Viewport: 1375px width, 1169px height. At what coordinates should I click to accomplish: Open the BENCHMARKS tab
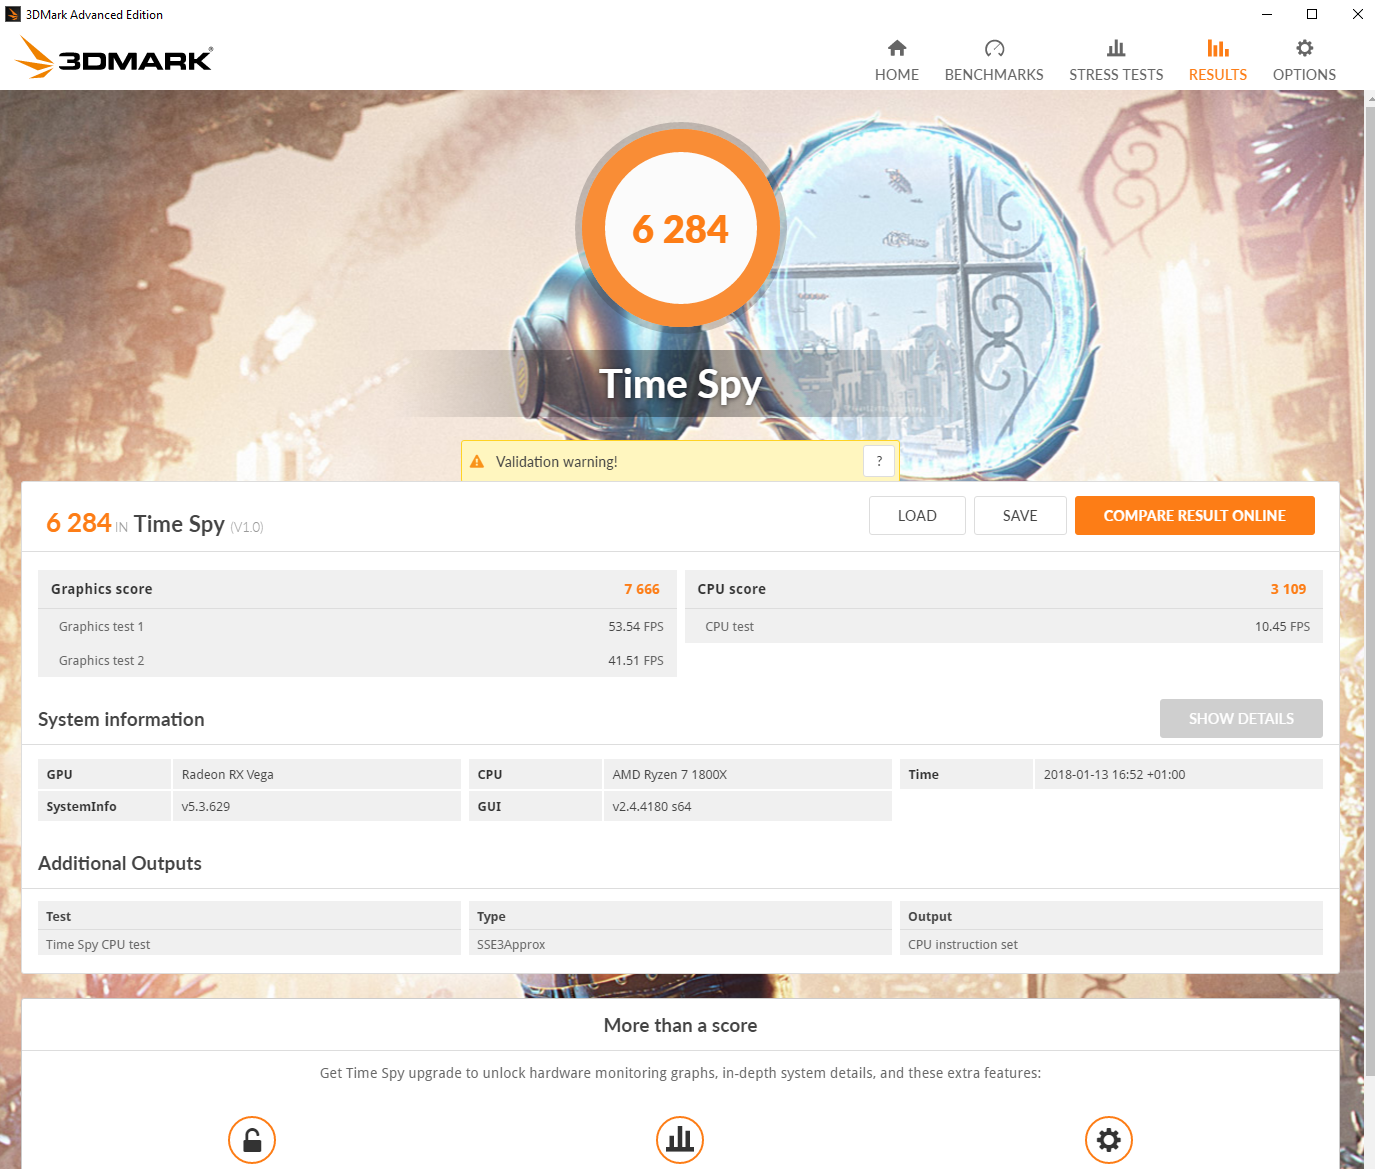(x=994, y=62)
